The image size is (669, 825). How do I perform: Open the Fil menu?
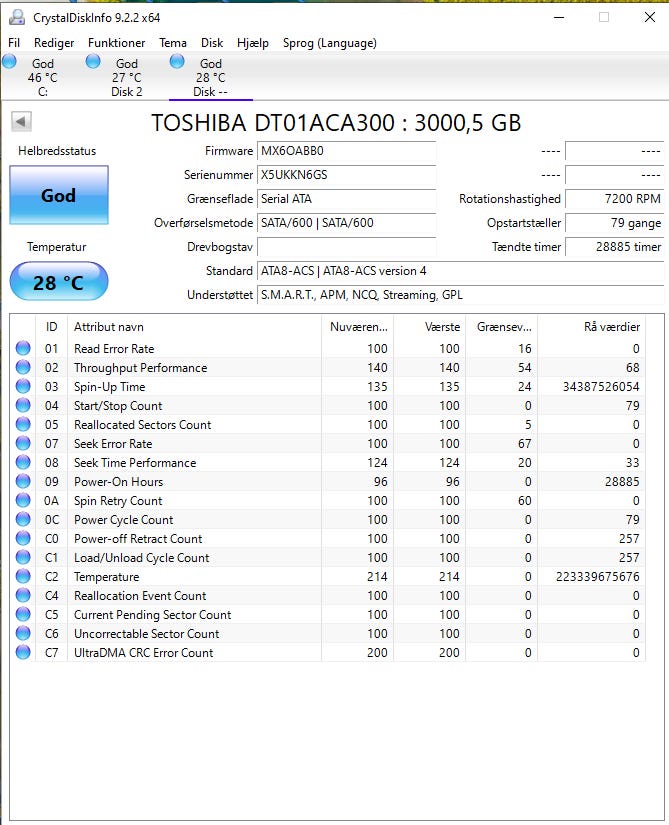[14, 43]
